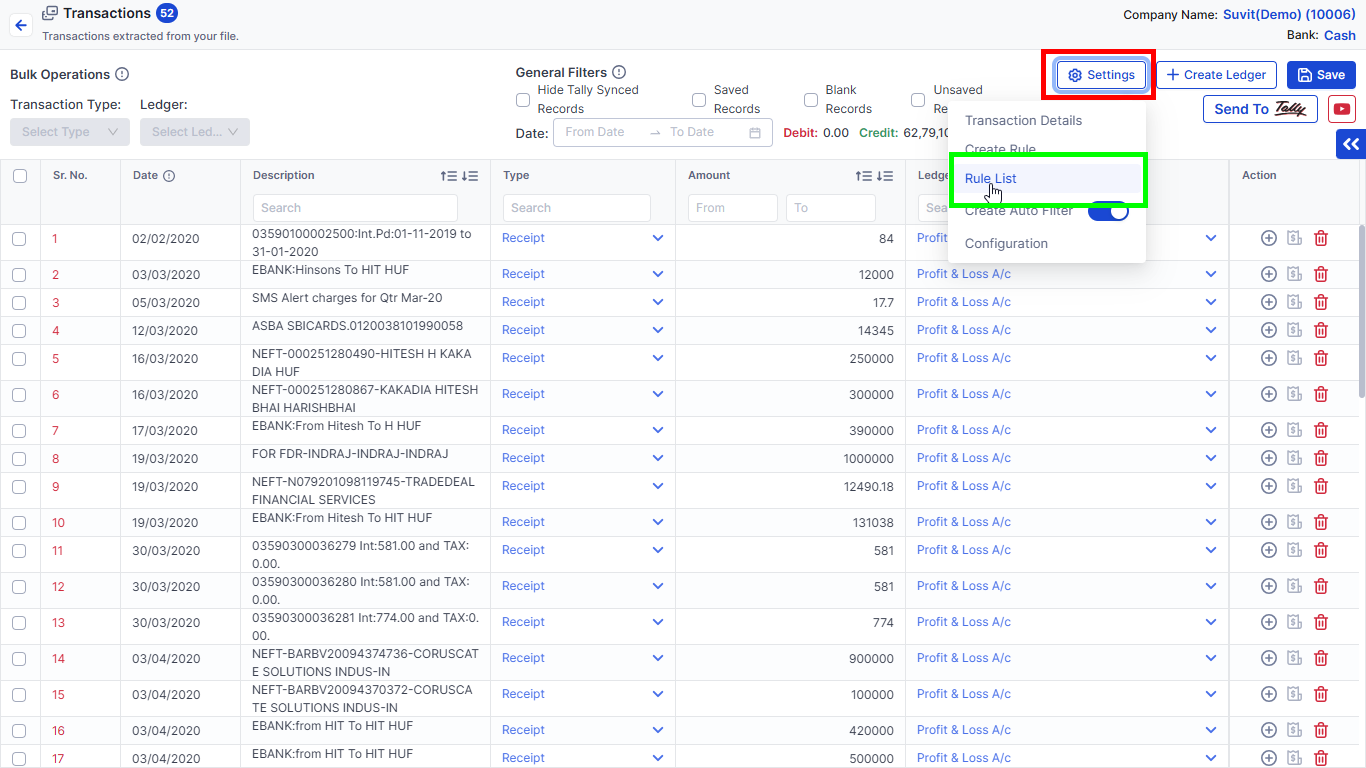Open the Suvit(Demo) company name link
The image size is (1366, 768).
(x=1290, y=15)
